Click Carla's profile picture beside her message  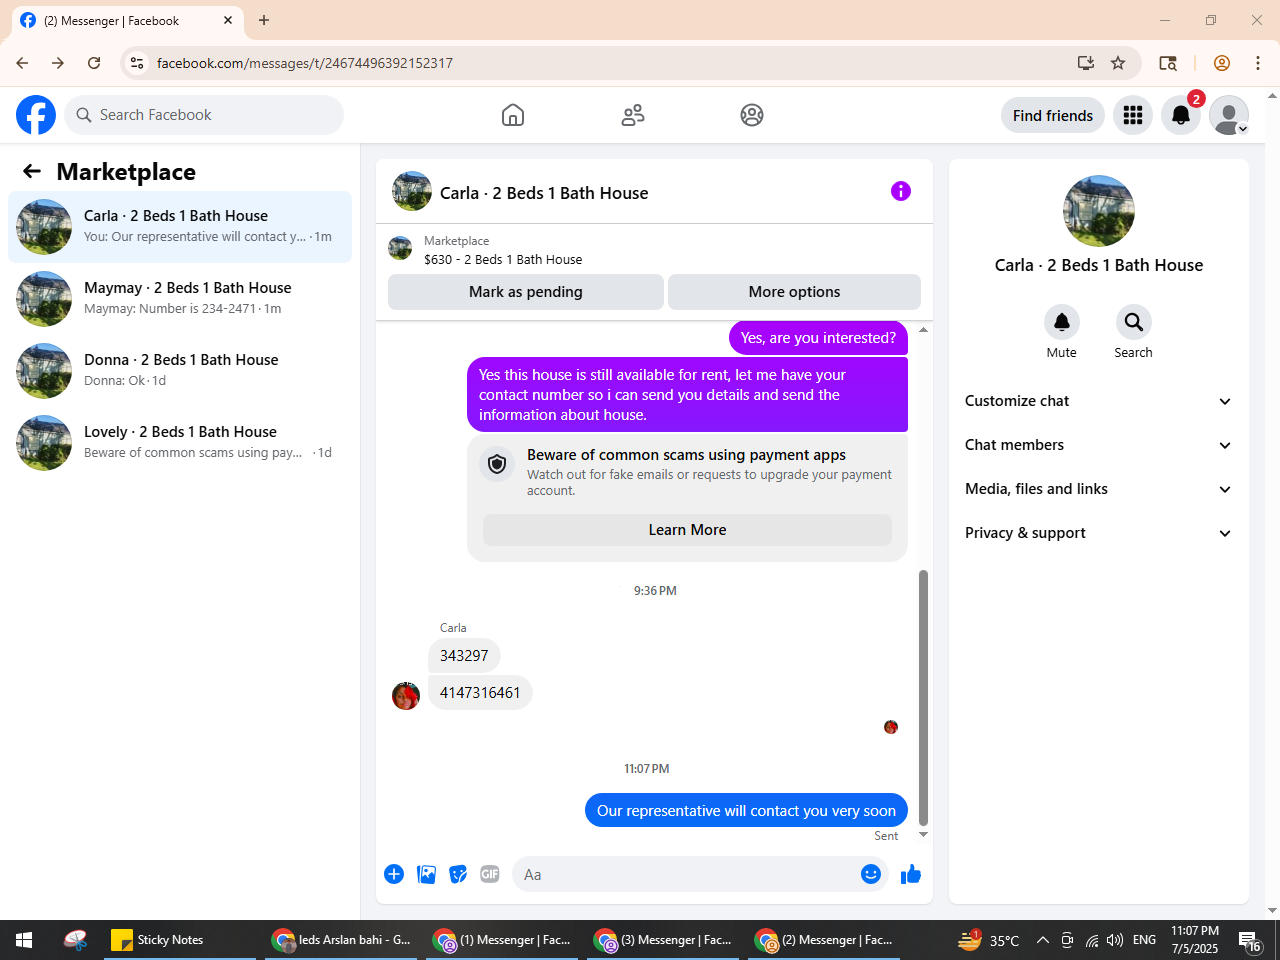tap(406, 696)
